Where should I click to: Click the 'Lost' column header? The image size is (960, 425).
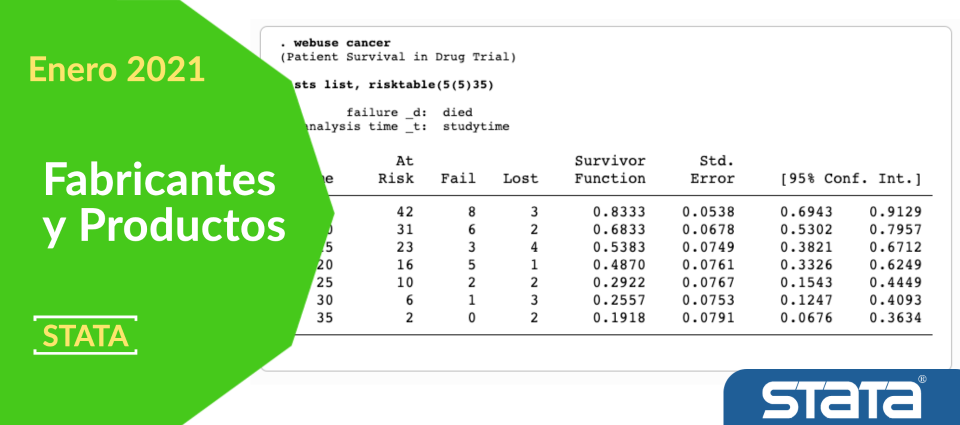point(520,179)
